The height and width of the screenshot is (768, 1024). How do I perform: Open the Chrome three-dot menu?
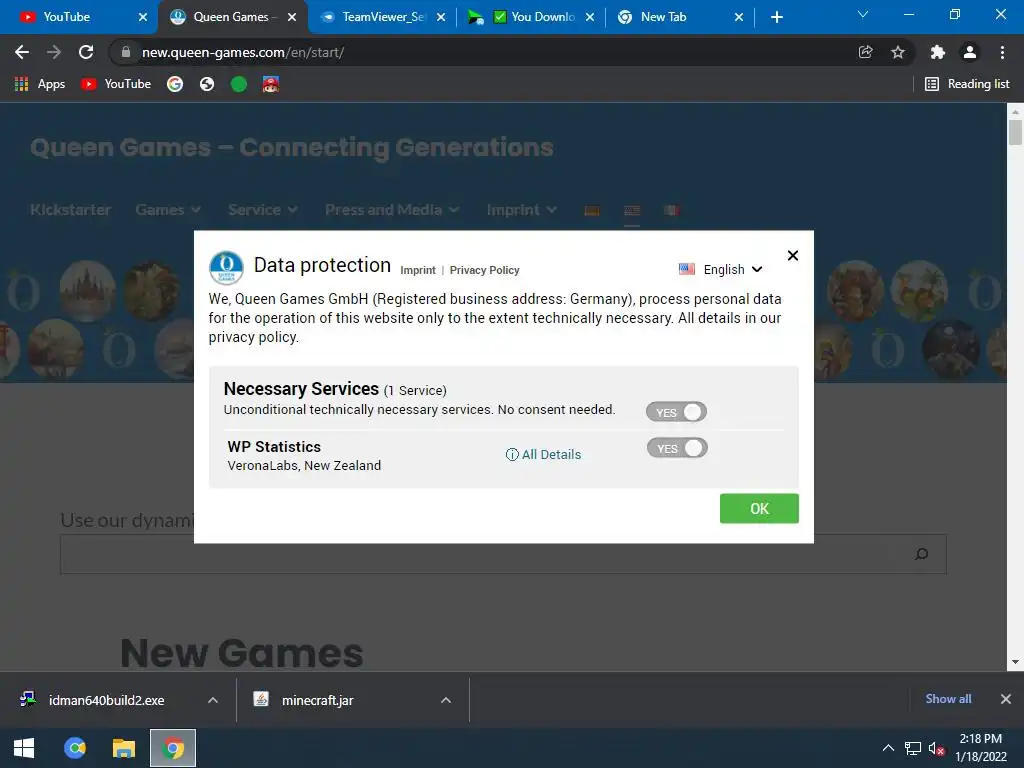coord(1002,52)
